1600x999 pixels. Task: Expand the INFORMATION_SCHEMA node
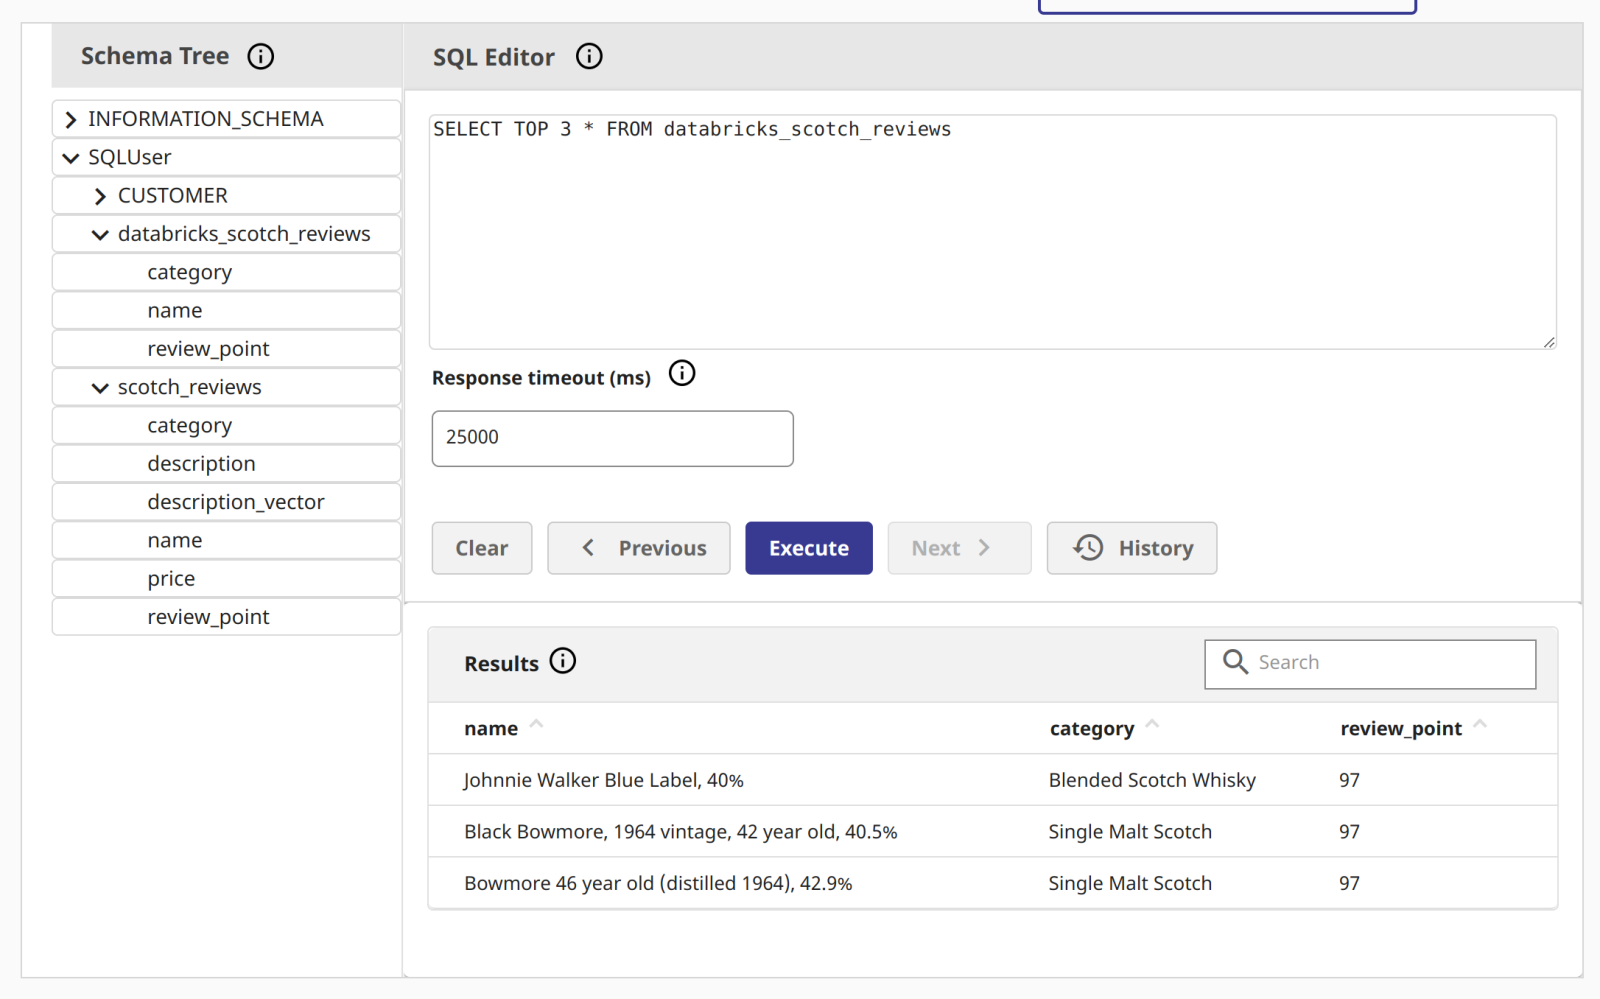click(71, 120)
